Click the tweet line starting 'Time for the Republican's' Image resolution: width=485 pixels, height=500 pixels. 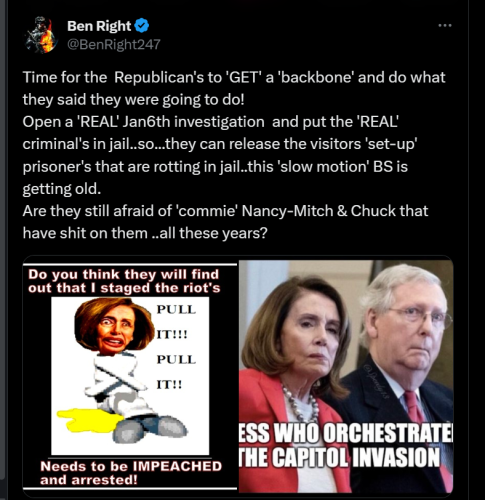click(x=234, y=77)
